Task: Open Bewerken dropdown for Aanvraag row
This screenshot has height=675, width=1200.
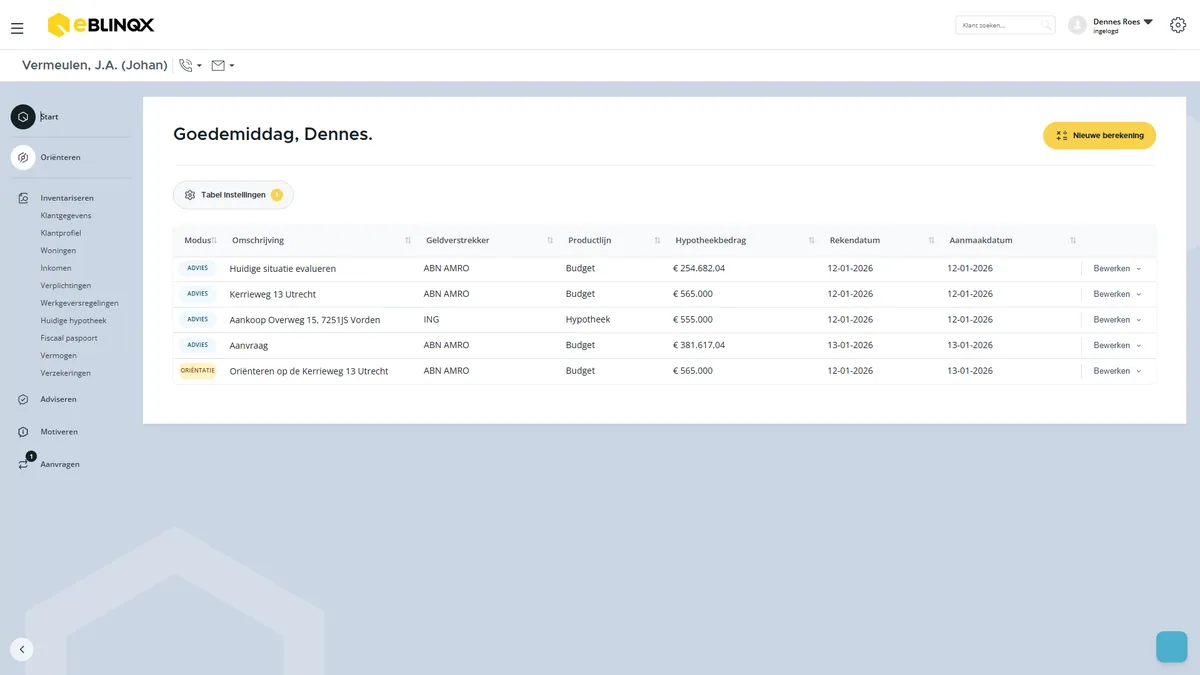Action: 1117,345
